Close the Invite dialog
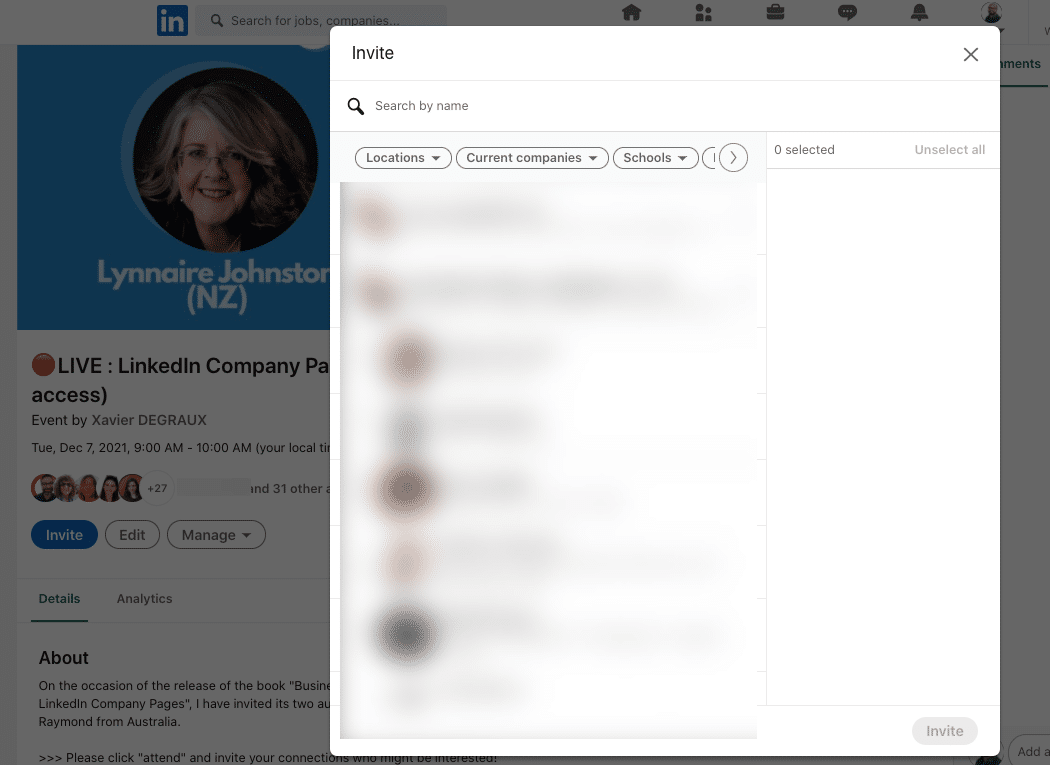 pyautogui.click(x=971, y=54)
